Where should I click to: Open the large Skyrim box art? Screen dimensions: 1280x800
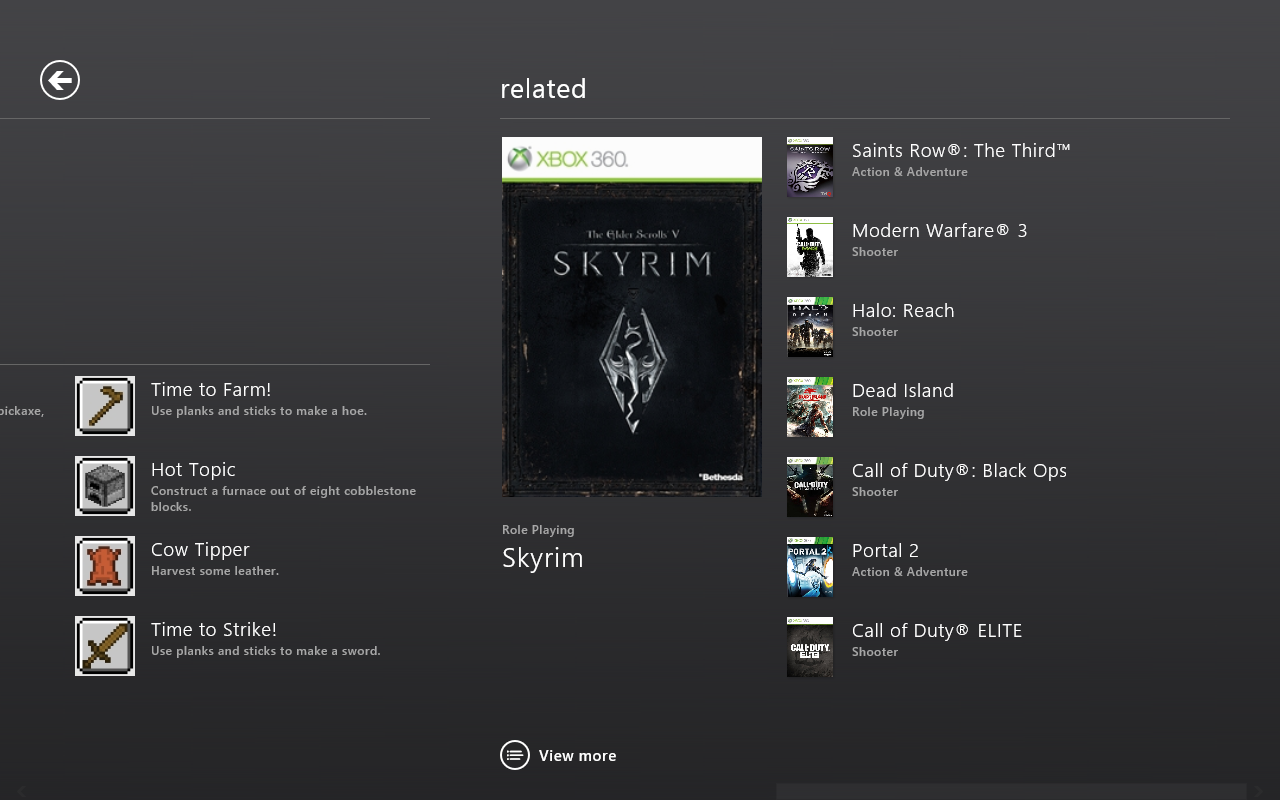632,317
